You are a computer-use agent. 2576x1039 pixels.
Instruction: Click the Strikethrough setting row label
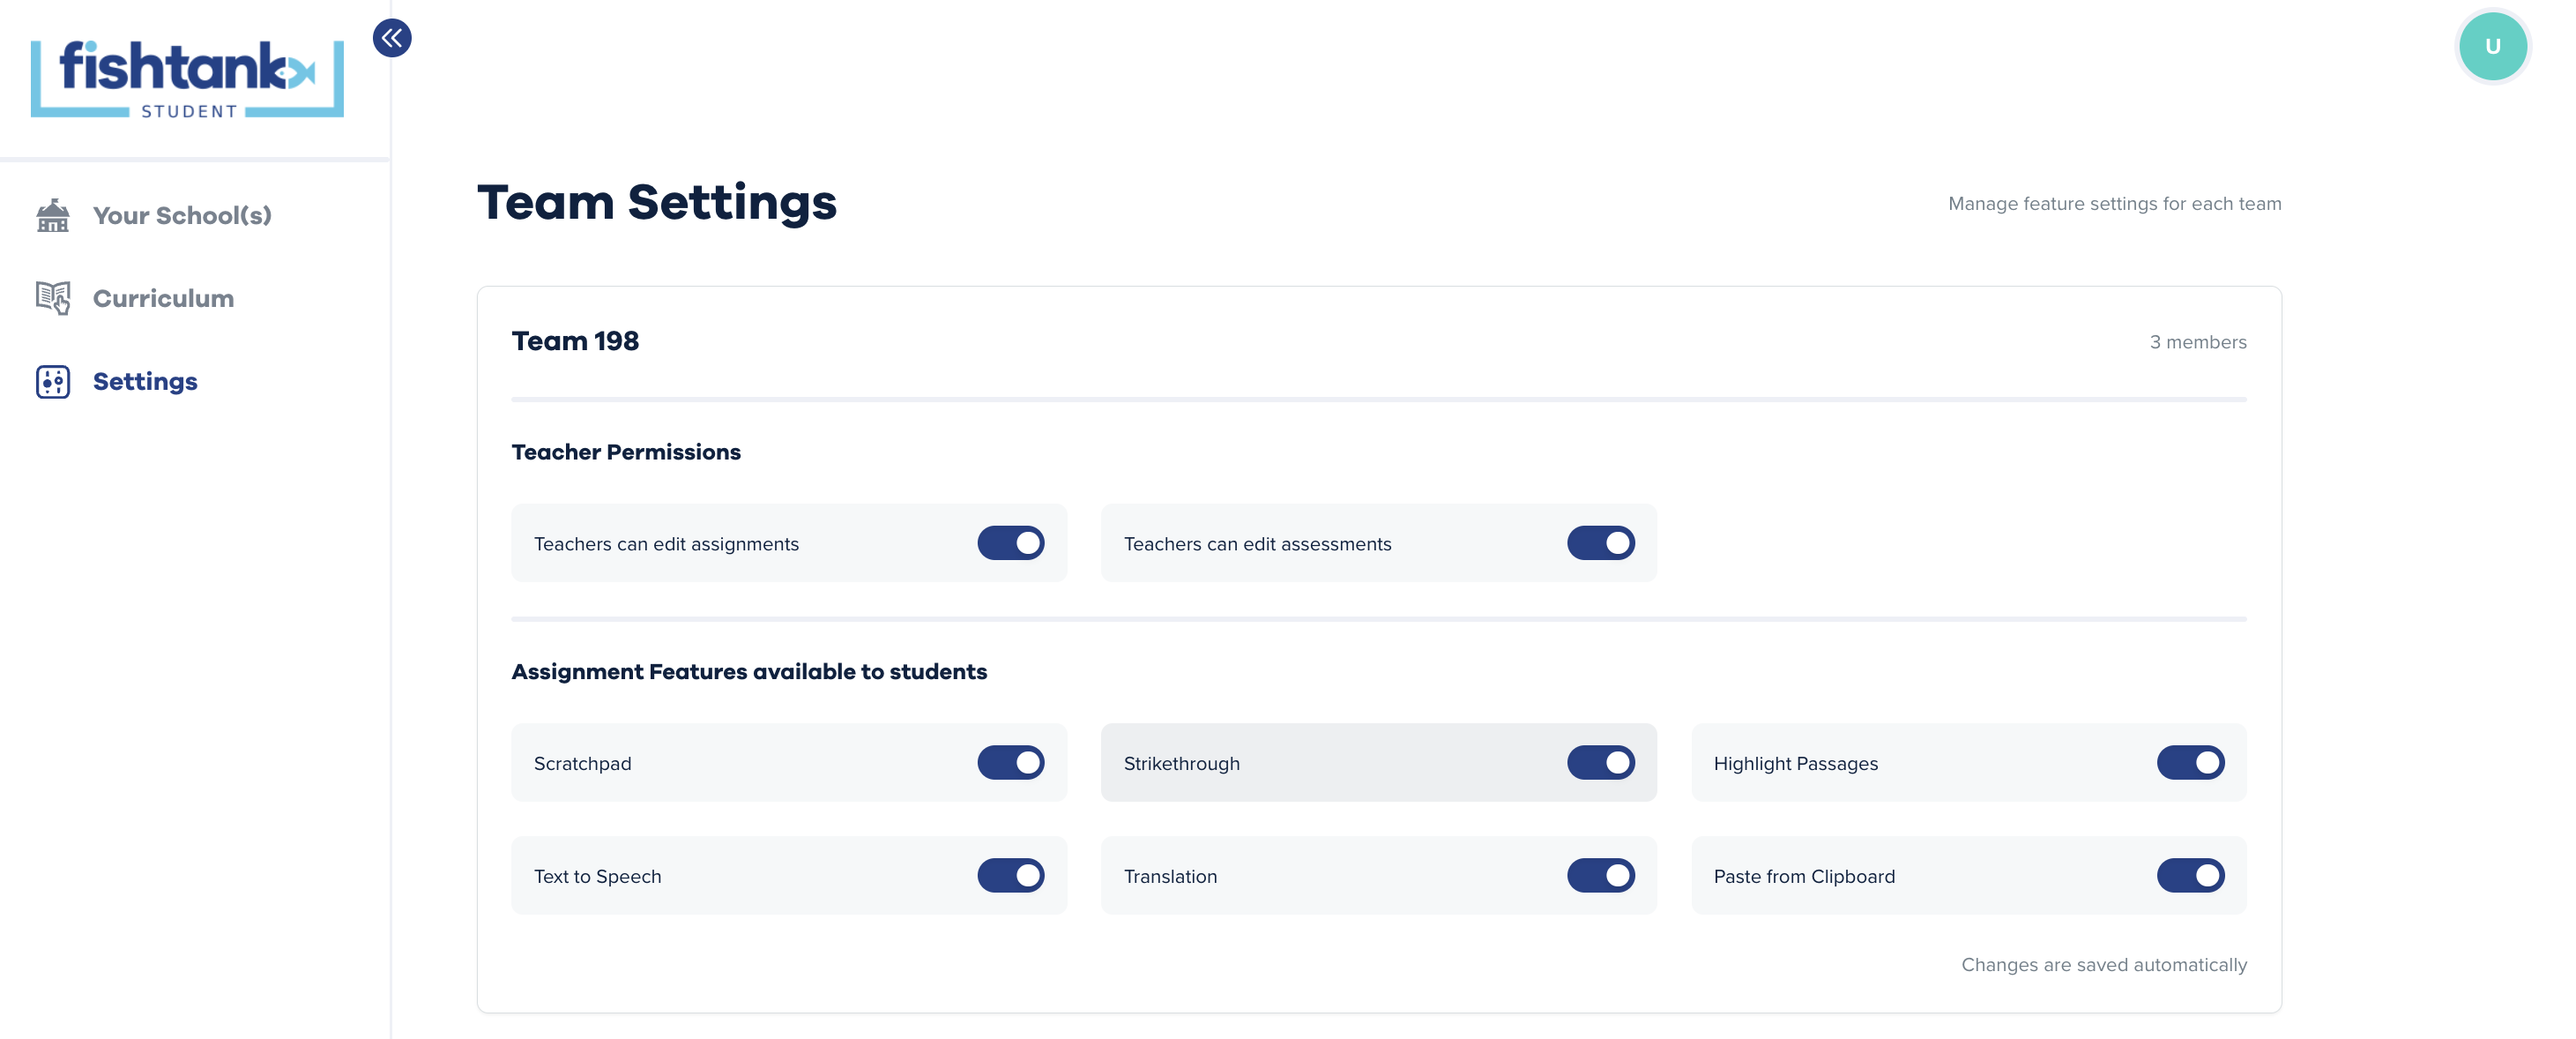pos(1181,763)
